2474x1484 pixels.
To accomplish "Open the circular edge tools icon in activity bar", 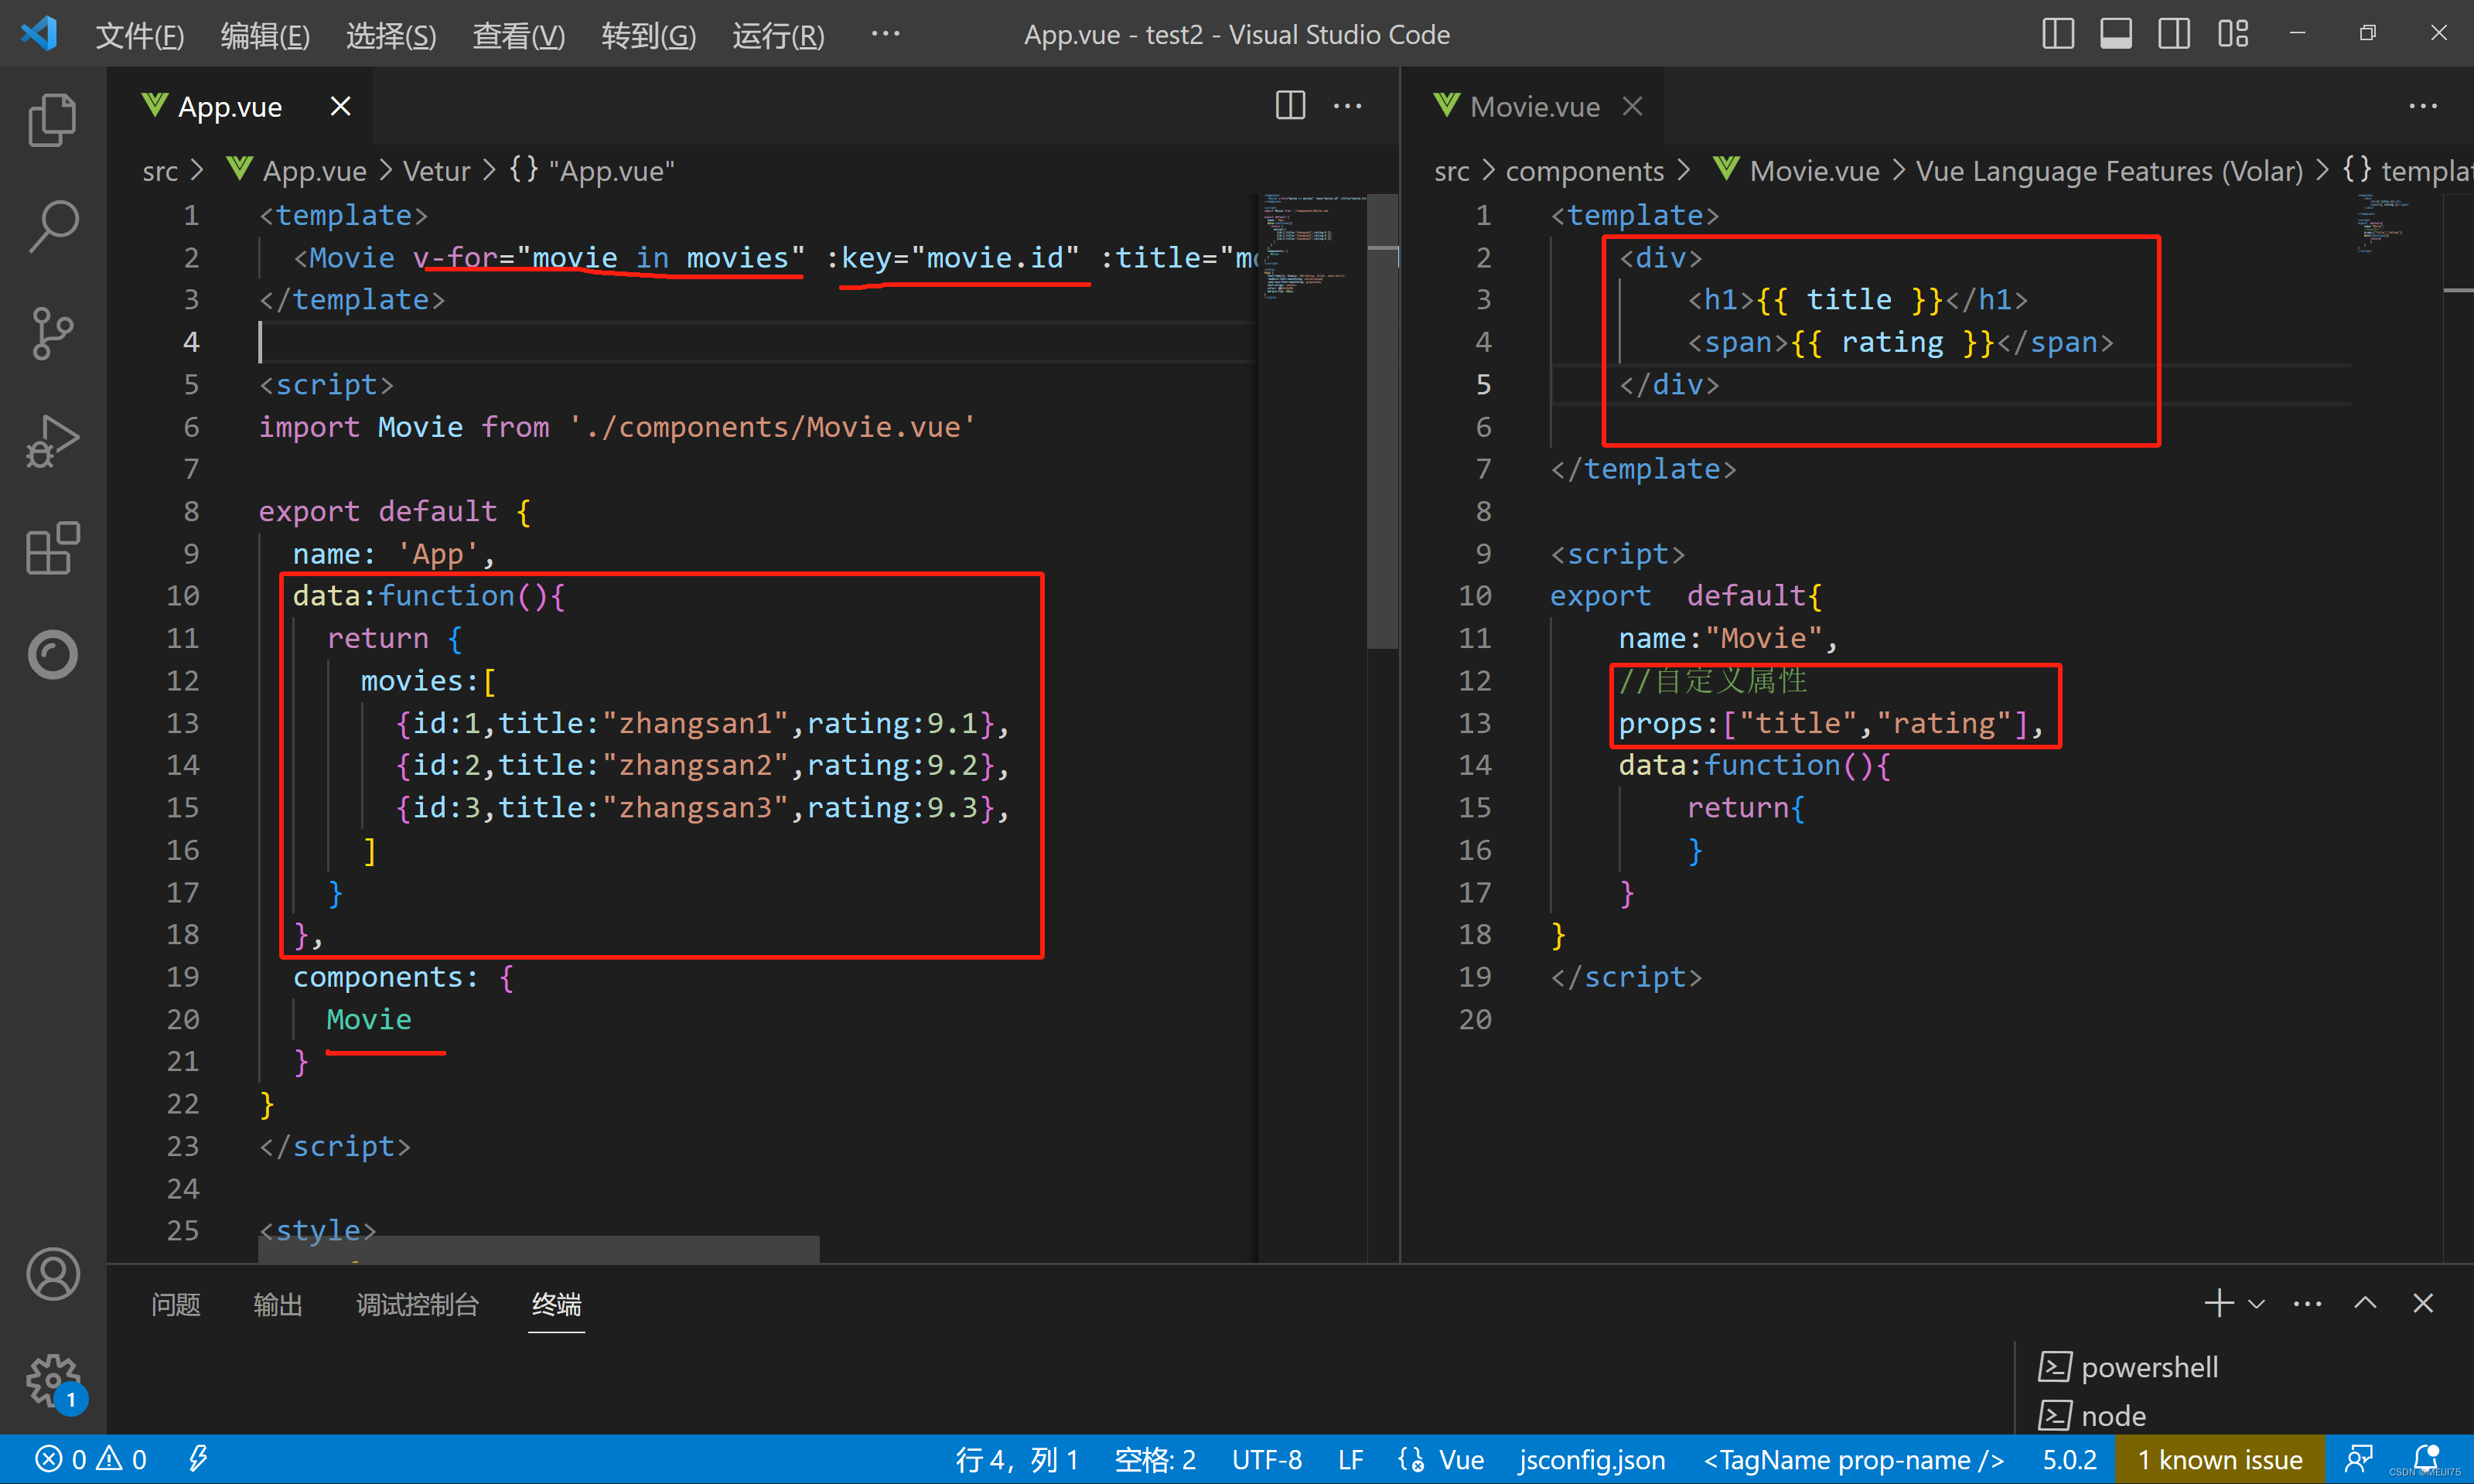I will pos(52,655).
